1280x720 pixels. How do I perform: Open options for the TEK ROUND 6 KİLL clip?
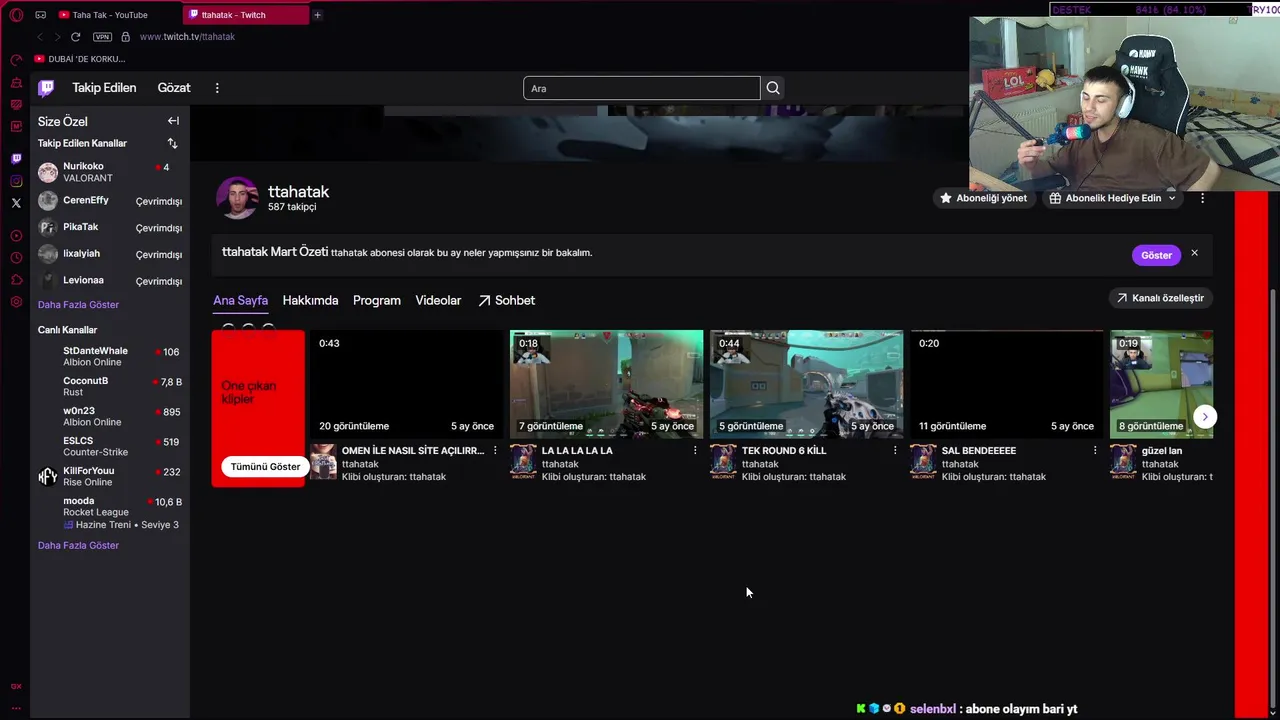(895, 451)
